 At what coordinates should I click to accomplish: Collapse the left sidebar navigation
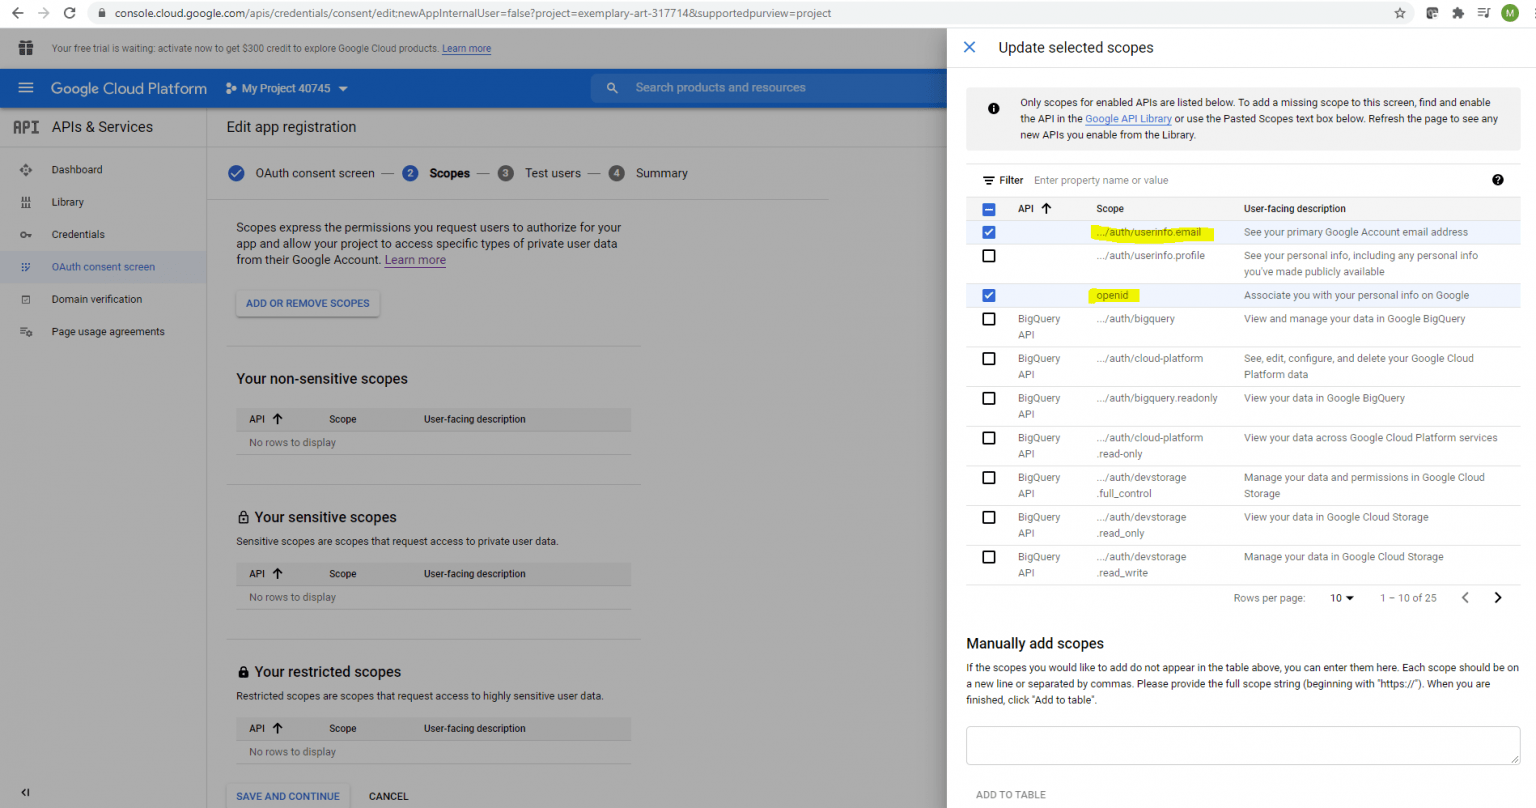coord(25,792)
